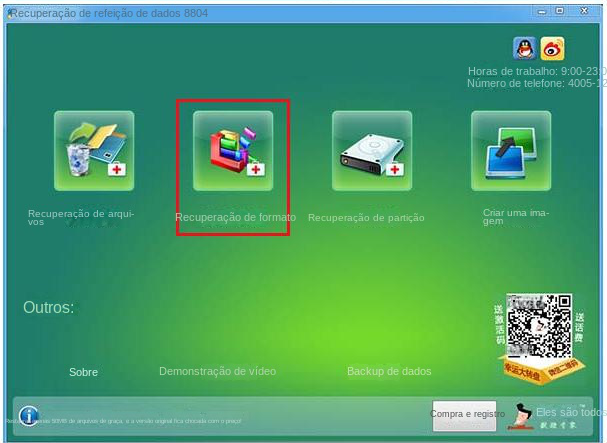Select the Recuperação de partição label
The image size is (607, 443).
pyautogui.click(x=366, y=218)
